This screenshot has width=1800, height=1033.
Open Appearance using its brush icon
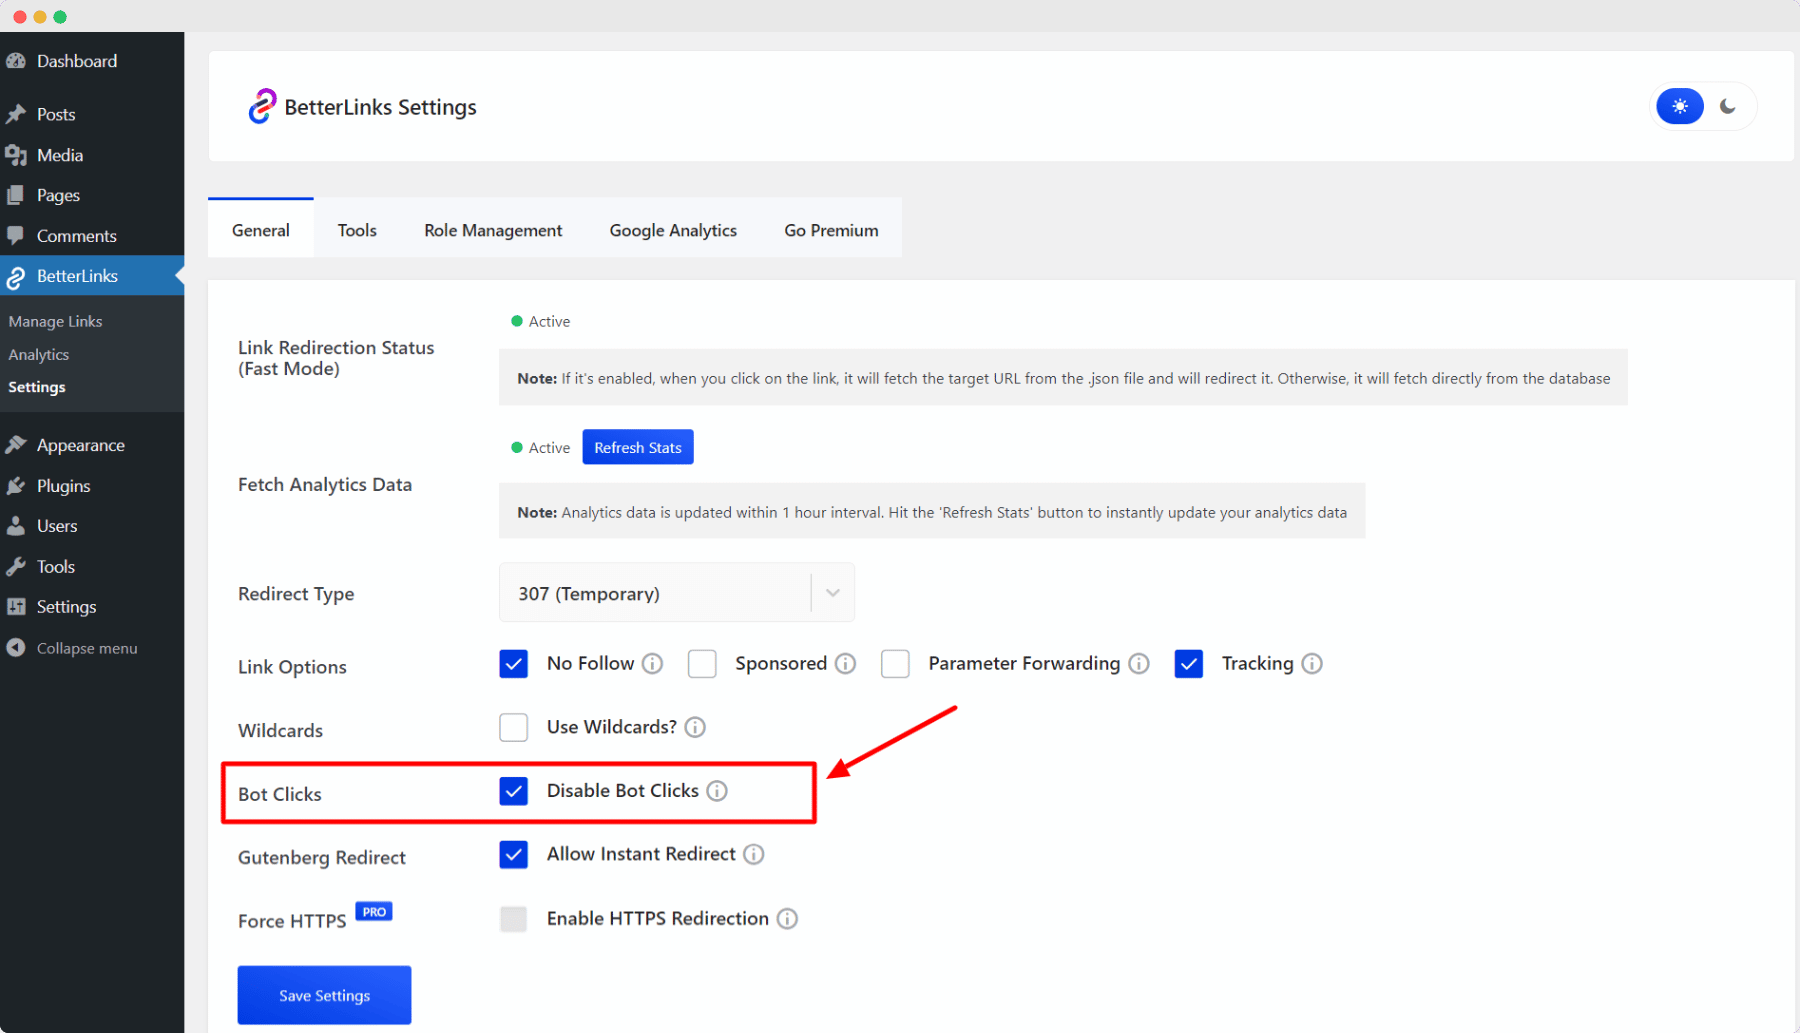17,444
